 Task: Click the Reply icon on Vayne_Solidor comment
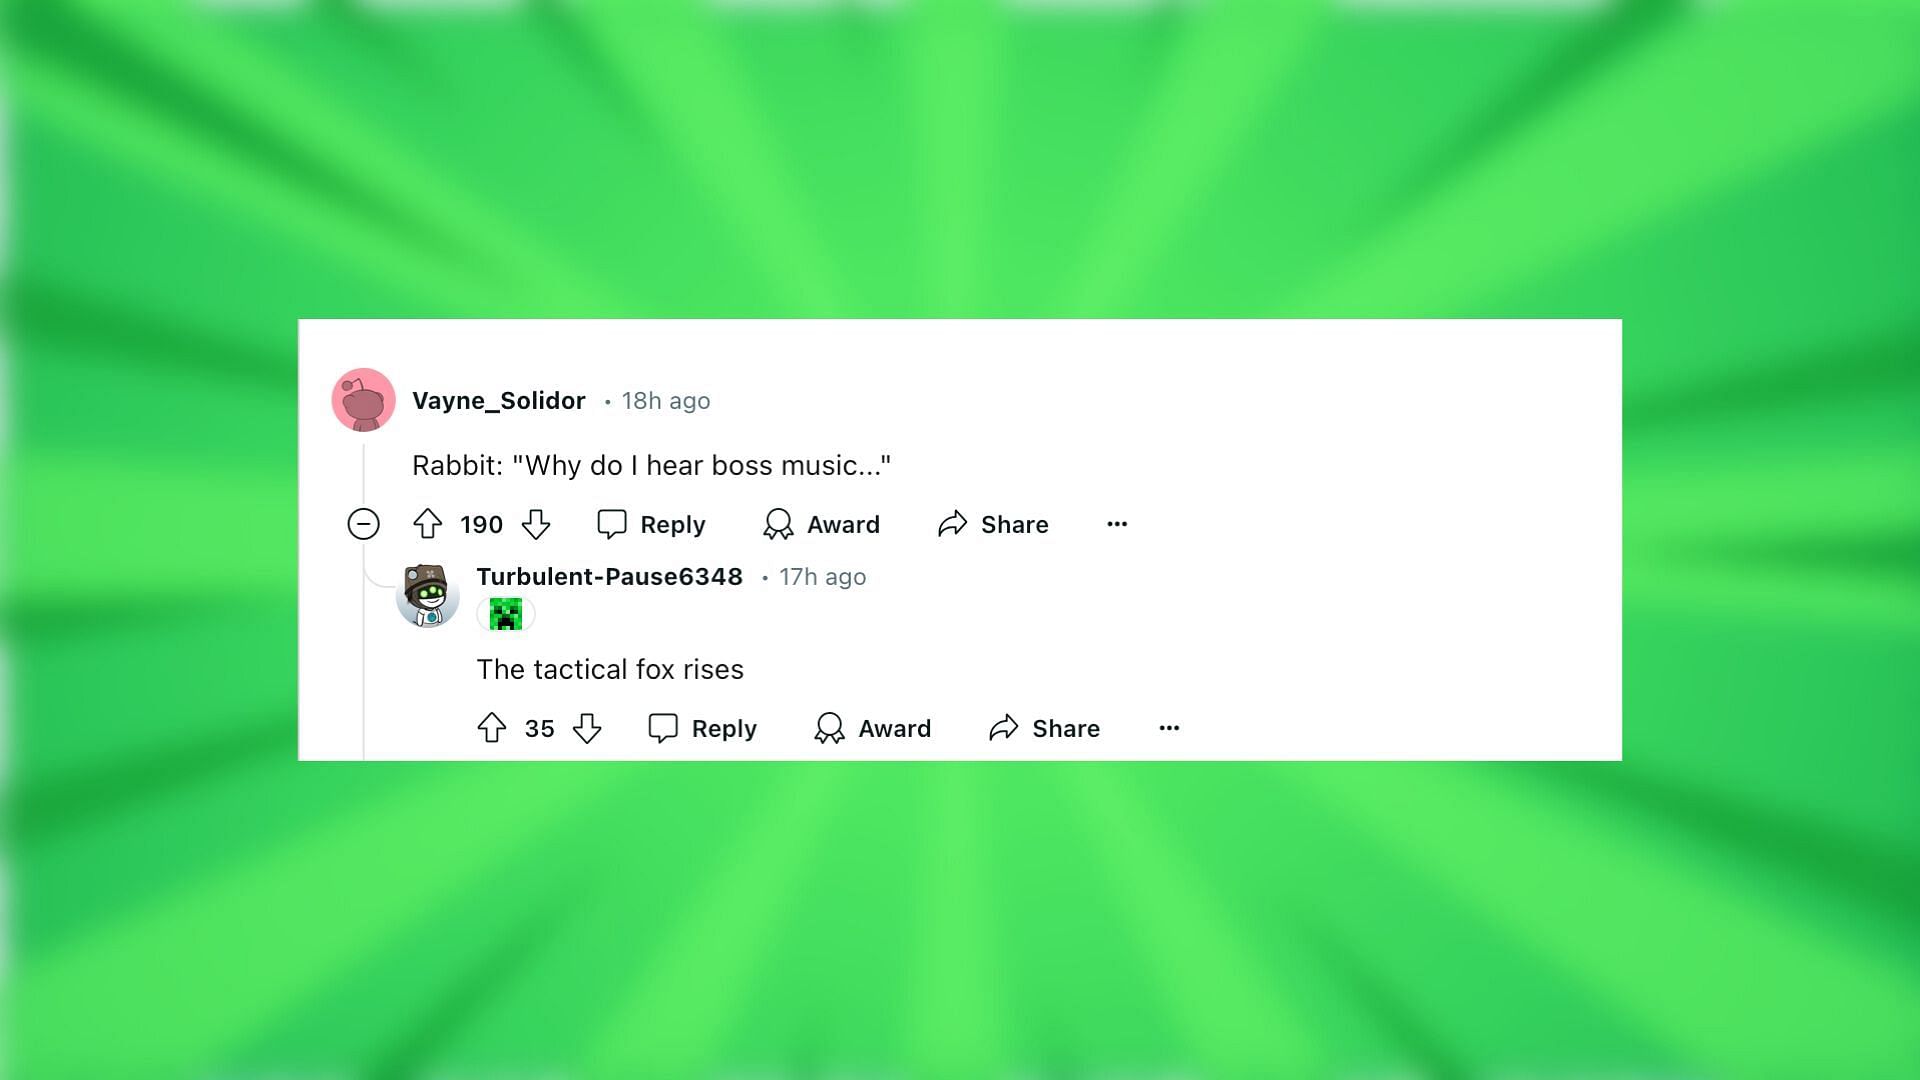point(611,524)
